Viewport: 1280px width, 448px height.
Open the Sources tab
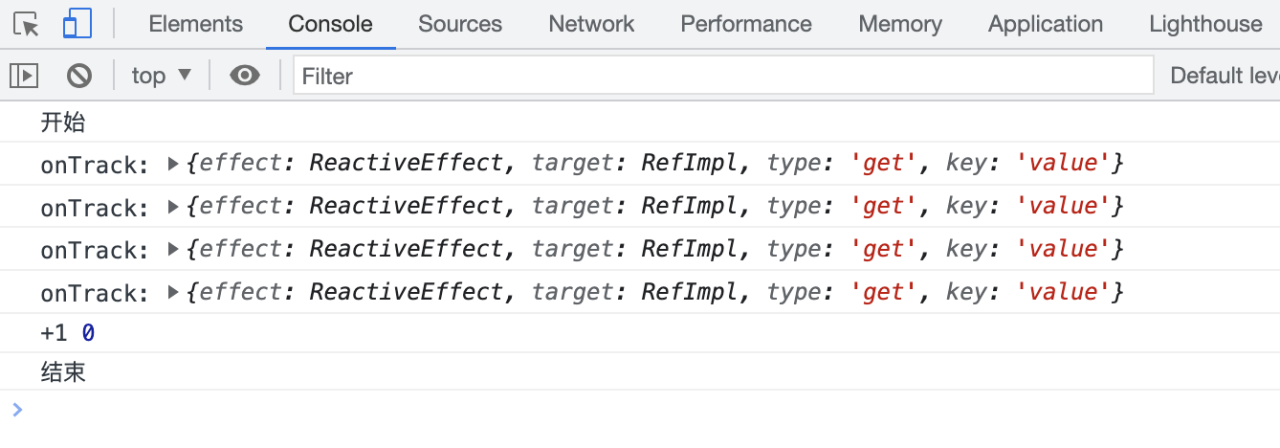(x=460, y=24)
